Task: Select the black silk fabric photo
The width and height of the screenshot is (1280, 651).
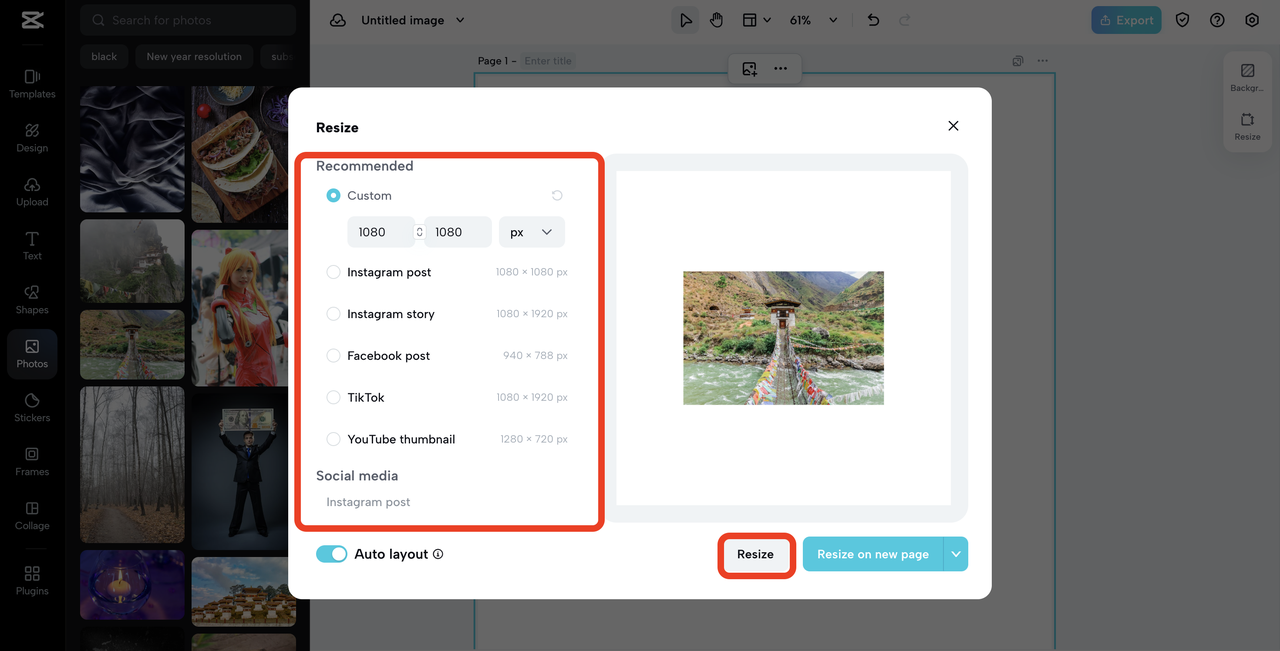Action: 132,149
